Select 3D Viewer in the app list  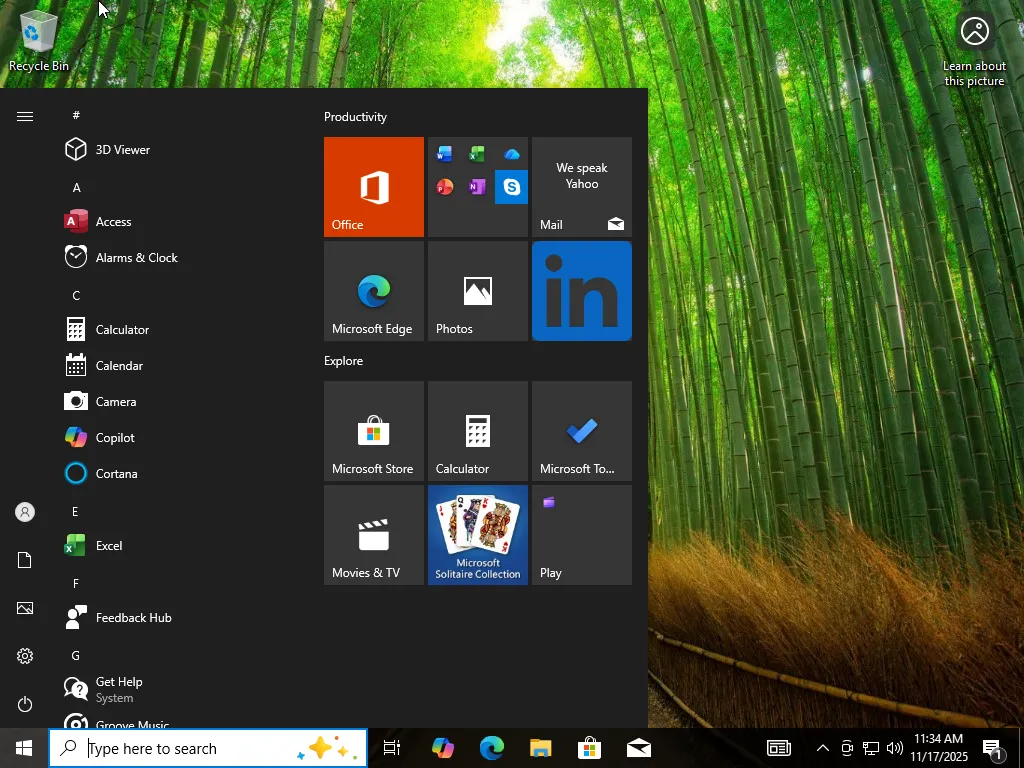122,150
